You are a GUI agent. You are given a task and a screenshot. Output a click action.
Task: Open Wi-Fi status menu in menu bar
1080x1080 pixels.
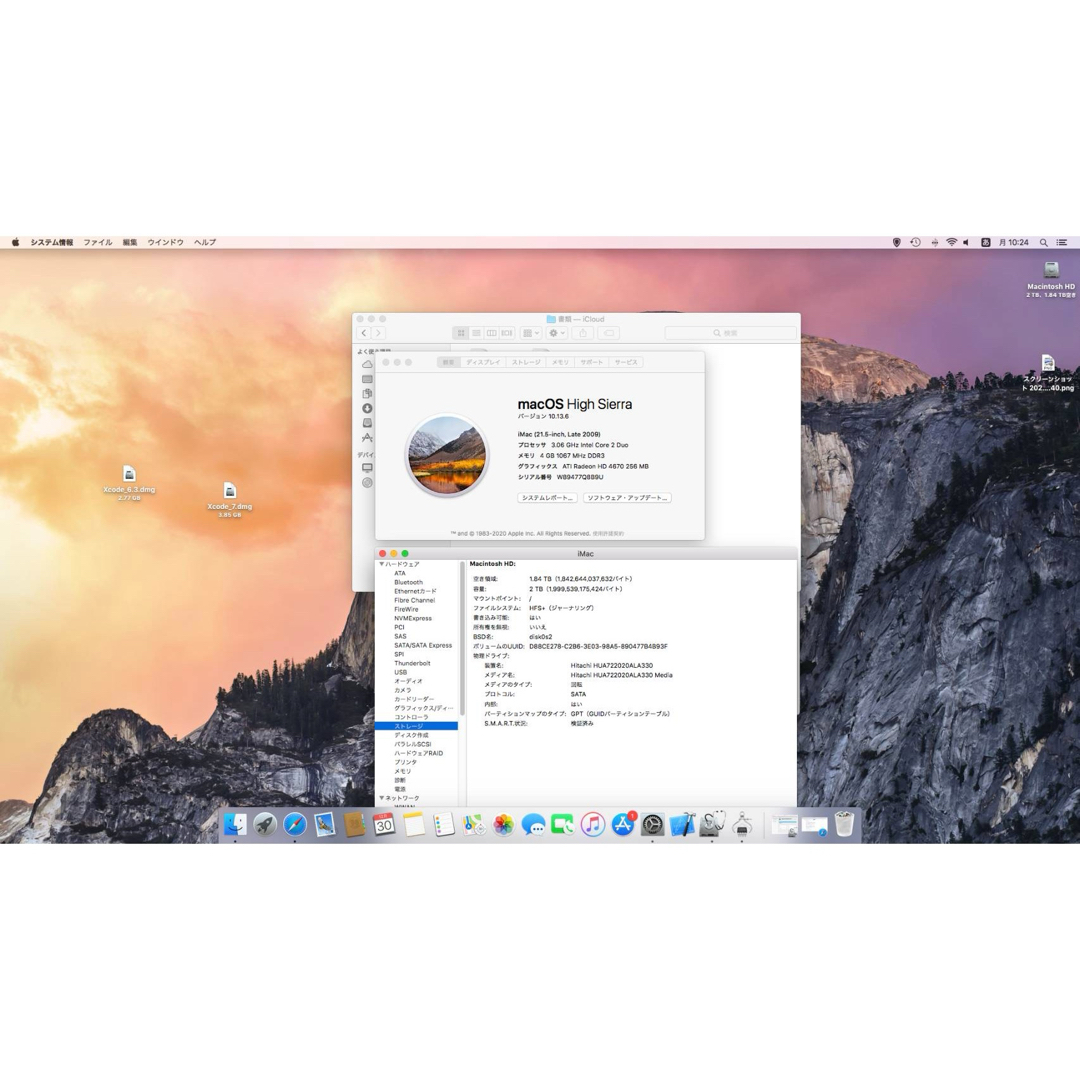click(x=951, y=242)
